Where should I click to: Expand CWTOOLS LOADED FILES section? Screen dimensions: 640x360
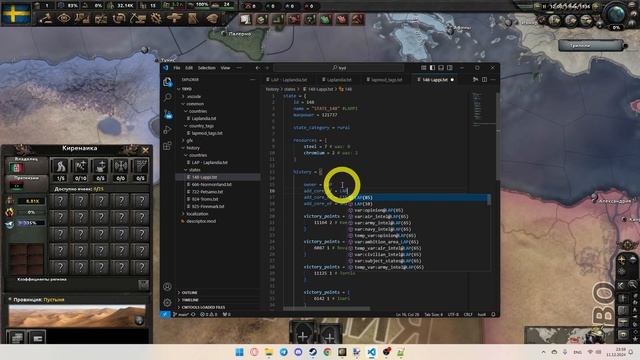click(203, 307)
